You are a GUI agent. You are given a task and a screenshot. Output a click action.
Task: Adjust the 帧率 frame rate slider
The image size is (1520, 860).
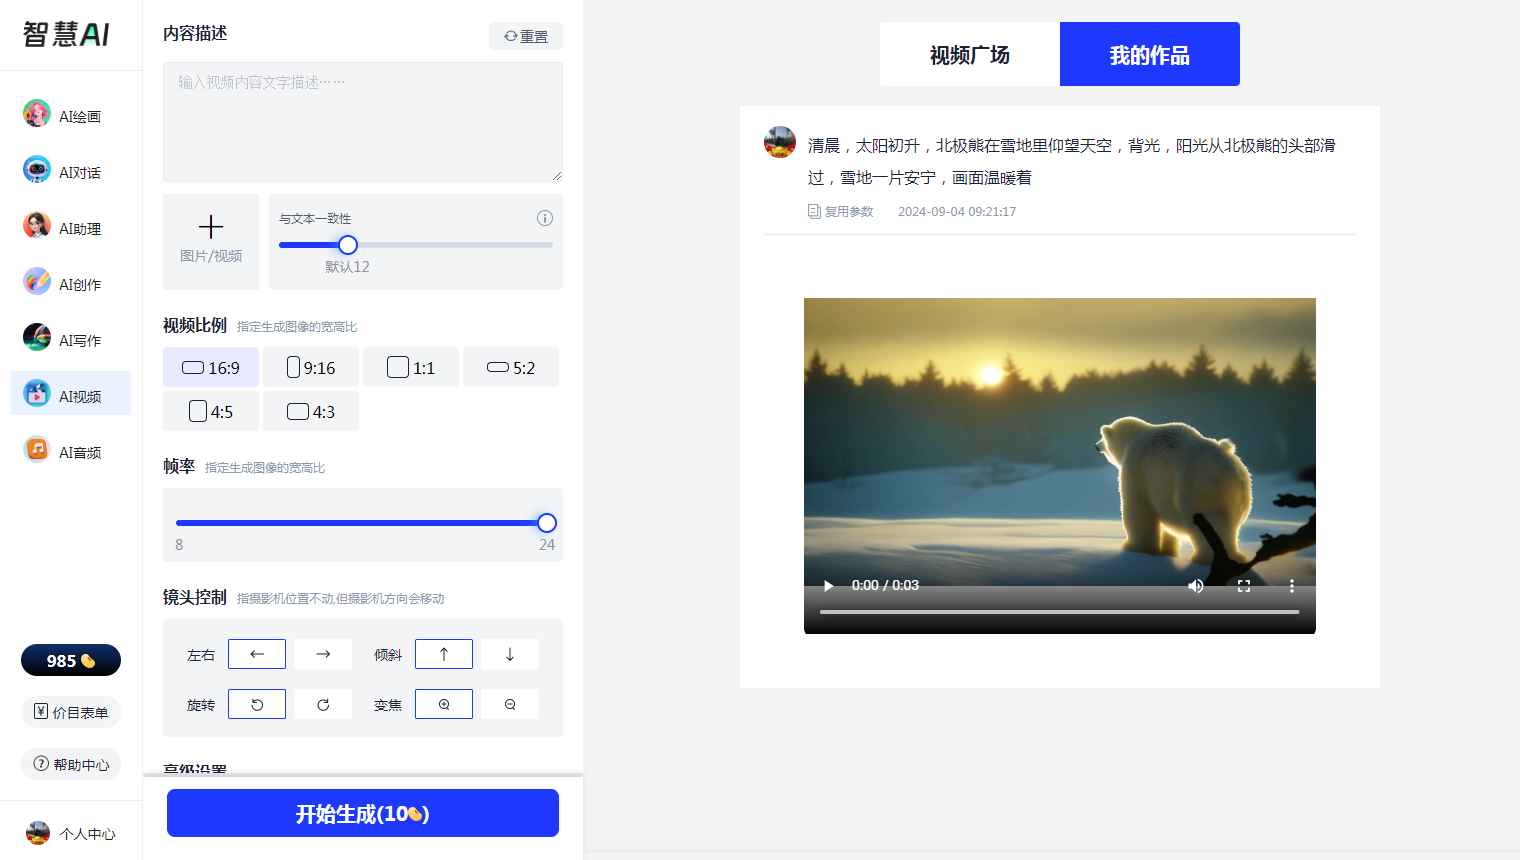(546, 522)
